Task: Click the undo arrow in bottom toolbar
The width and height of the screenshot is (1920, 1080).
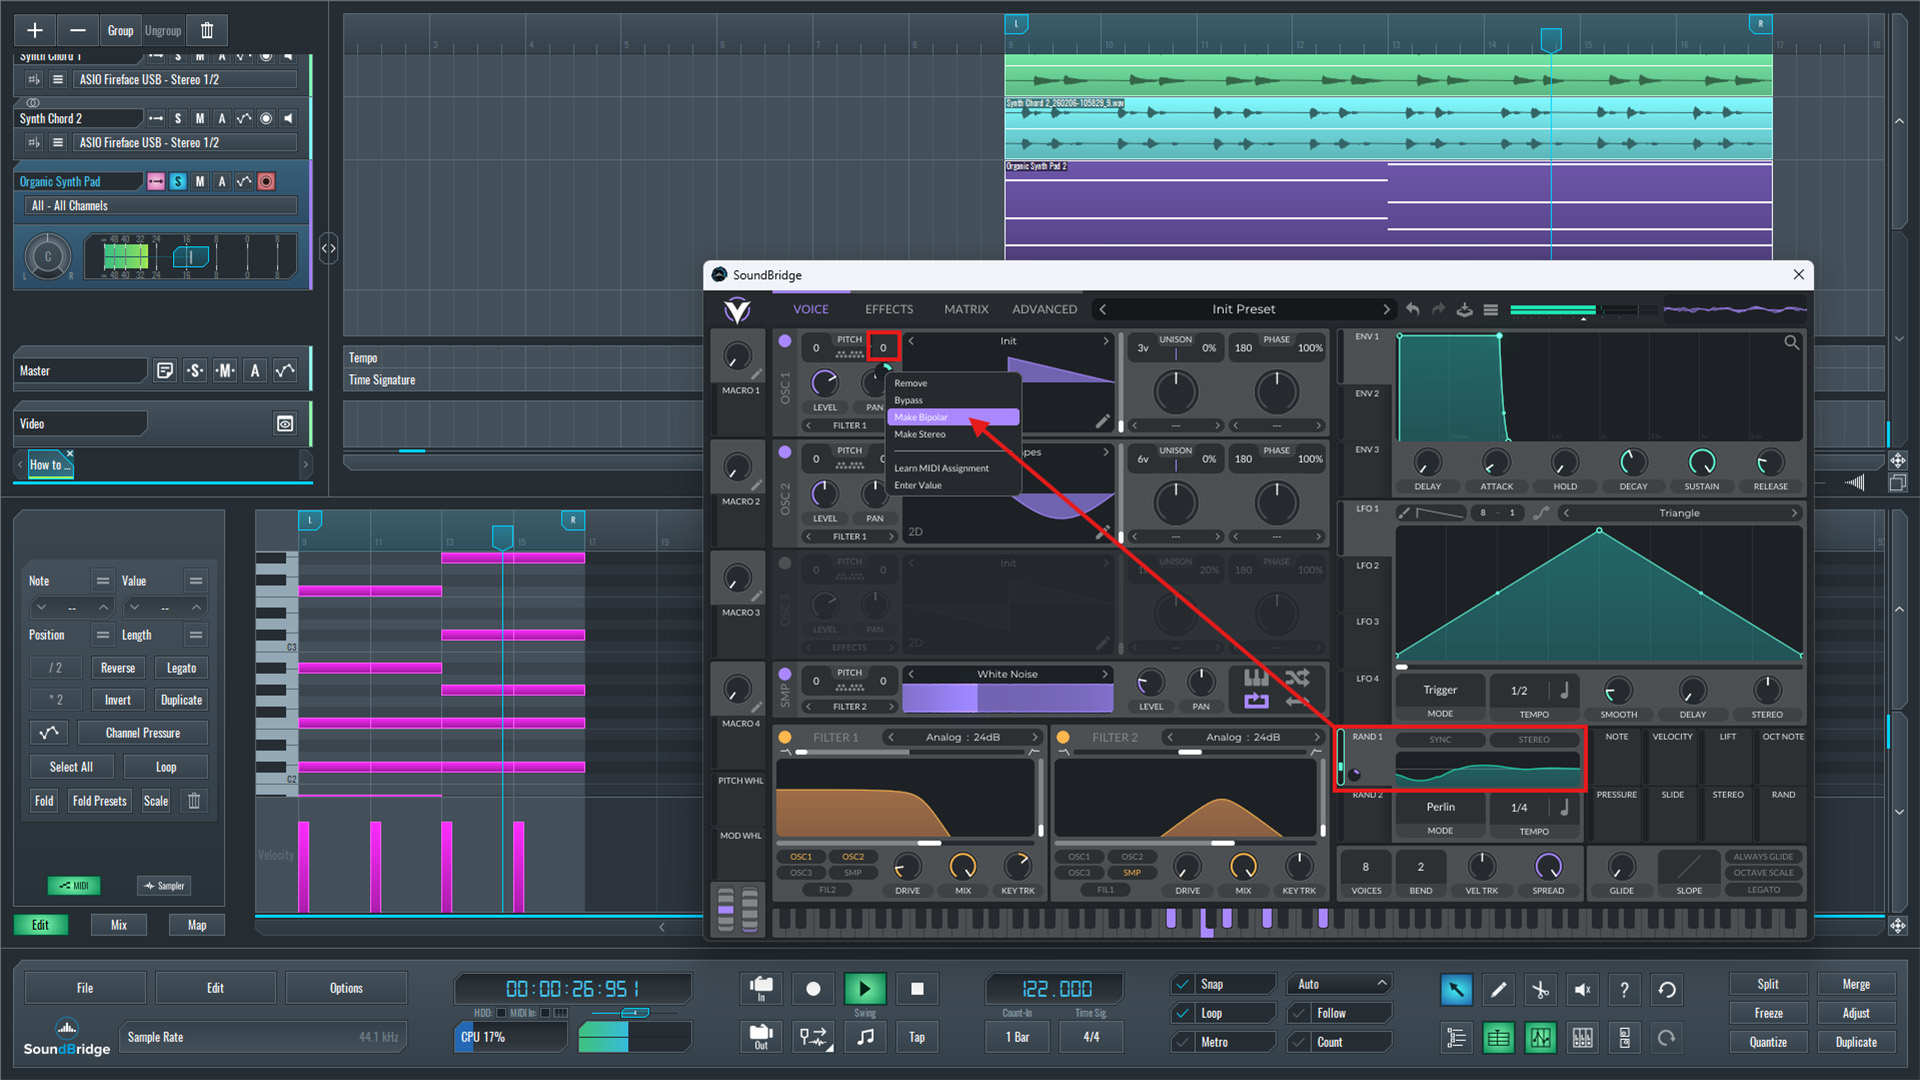Action: [x=1666, y=990]
